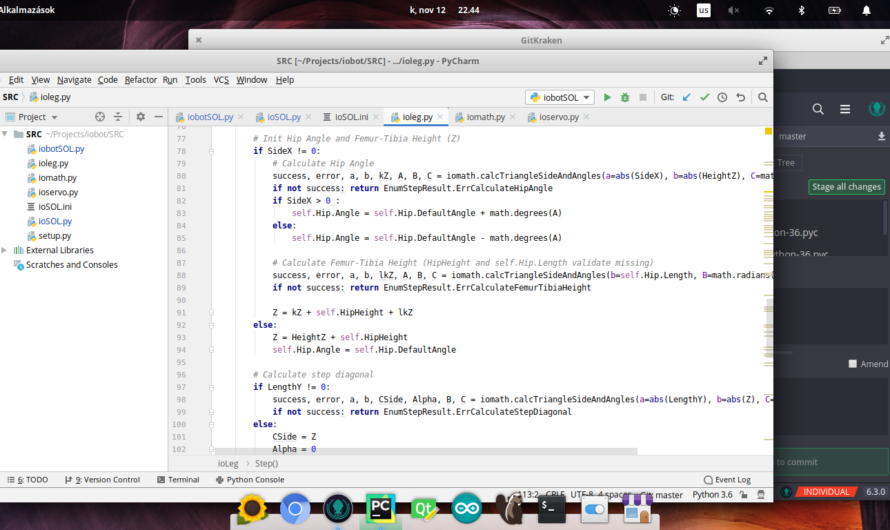Open the Terminal tool window
The height and width of the screenshot is (530, 890).
[x=178, y=480]
